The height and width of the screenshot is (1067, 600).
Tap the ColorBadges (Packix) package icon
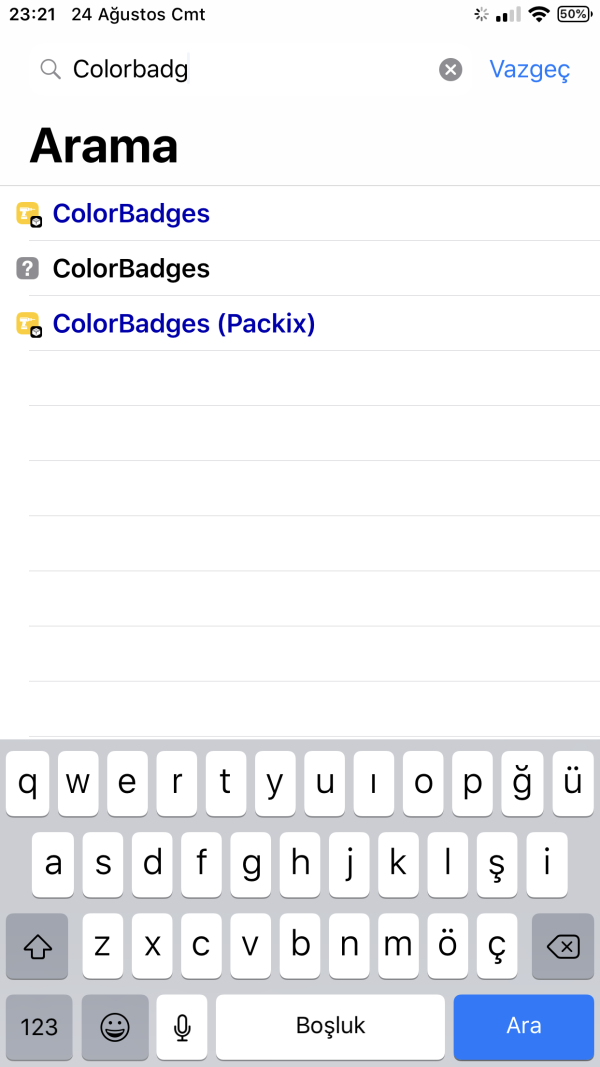28,324
